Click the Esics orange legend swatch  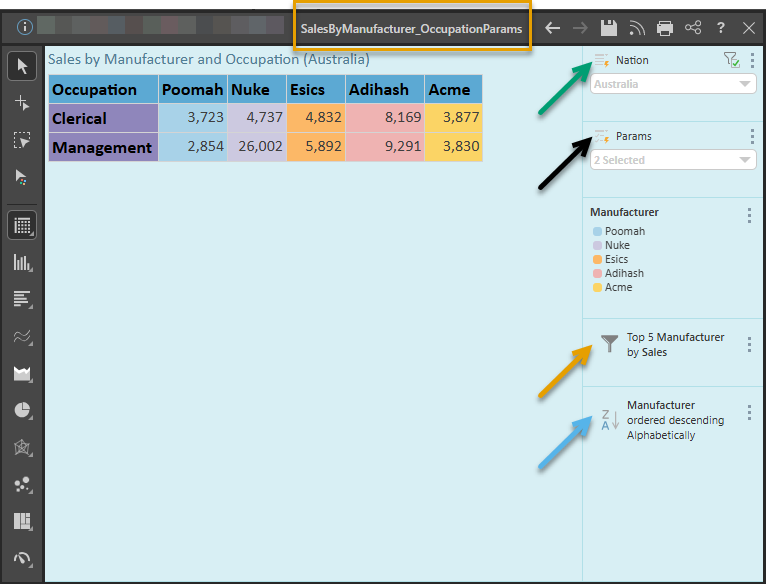597,260
